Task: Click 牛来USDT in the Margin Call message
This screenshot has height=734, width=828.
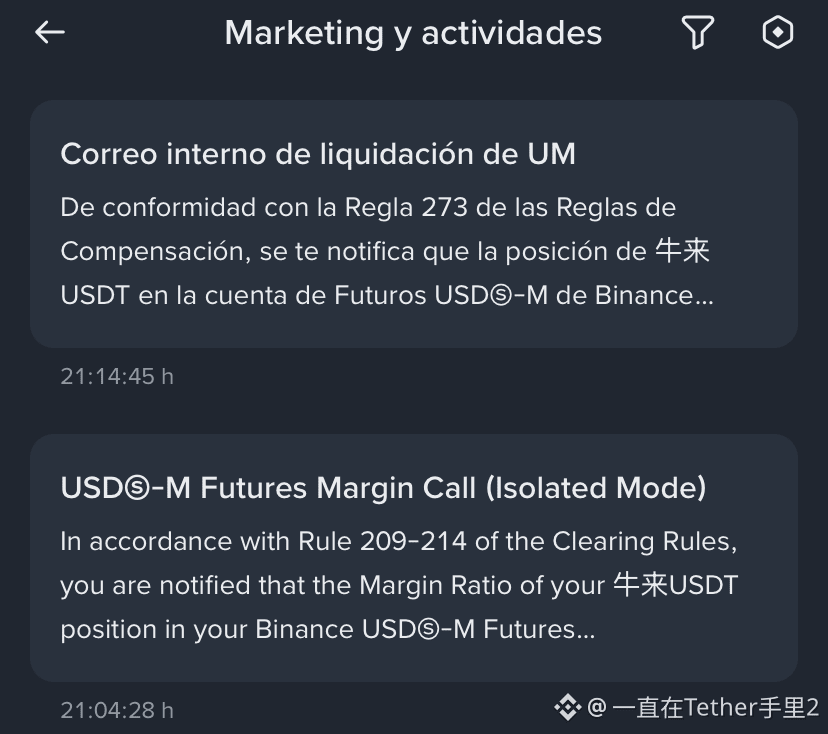Action: [x=676, y=585]
